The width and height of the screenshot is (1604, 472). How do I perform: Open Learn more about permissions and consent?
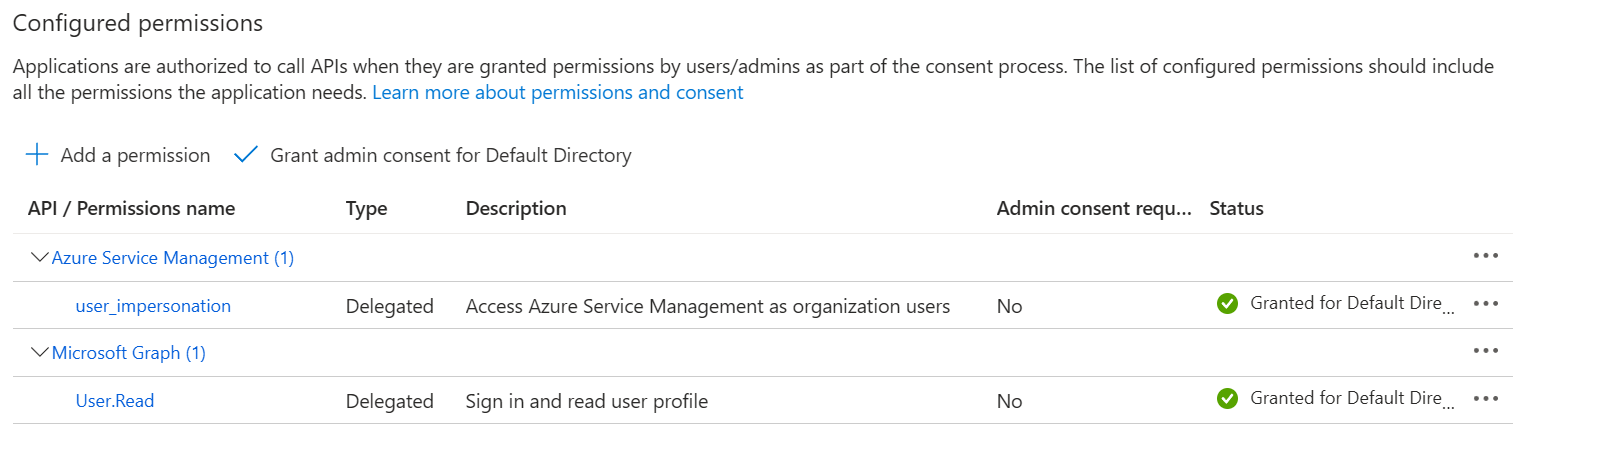coord(558,92)
